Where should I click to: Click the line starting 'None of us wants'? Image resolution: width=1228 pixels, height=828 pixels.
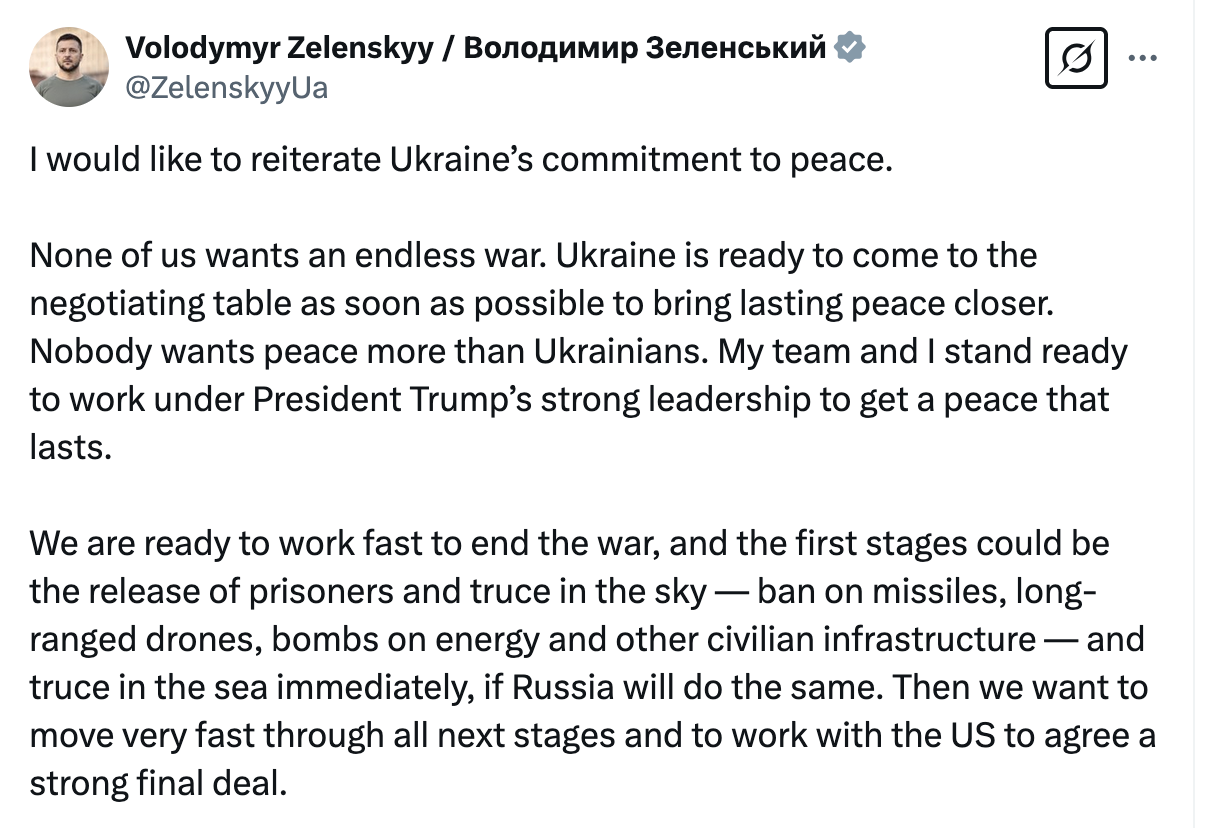(533, 256)
